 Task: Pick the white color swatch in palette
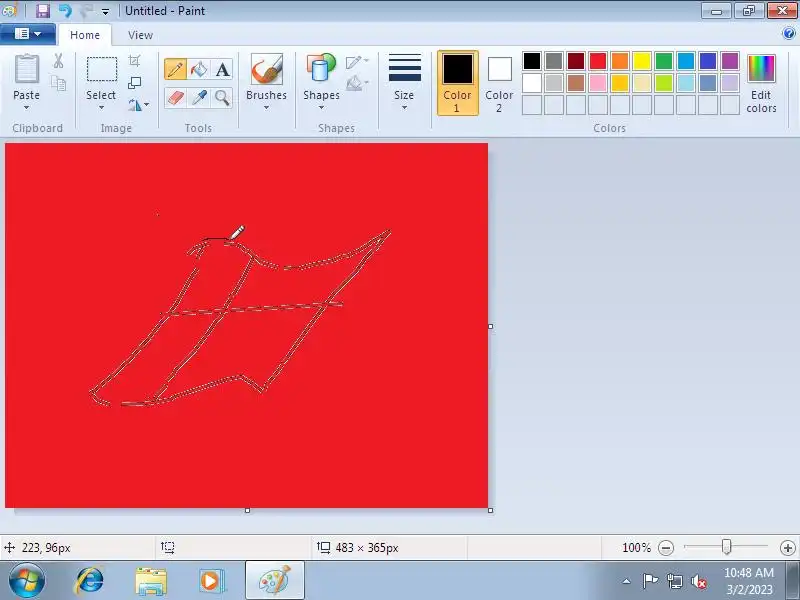532,83
